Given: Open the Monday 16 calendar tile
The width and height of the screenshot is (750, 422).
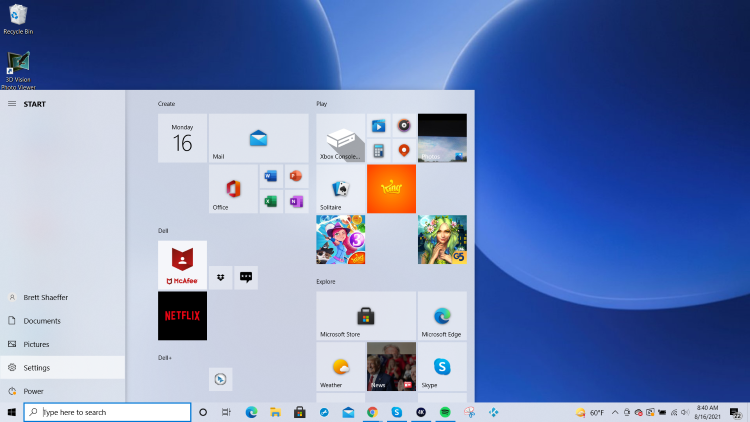Looking at the screenshot, I should tap(182, 138).
